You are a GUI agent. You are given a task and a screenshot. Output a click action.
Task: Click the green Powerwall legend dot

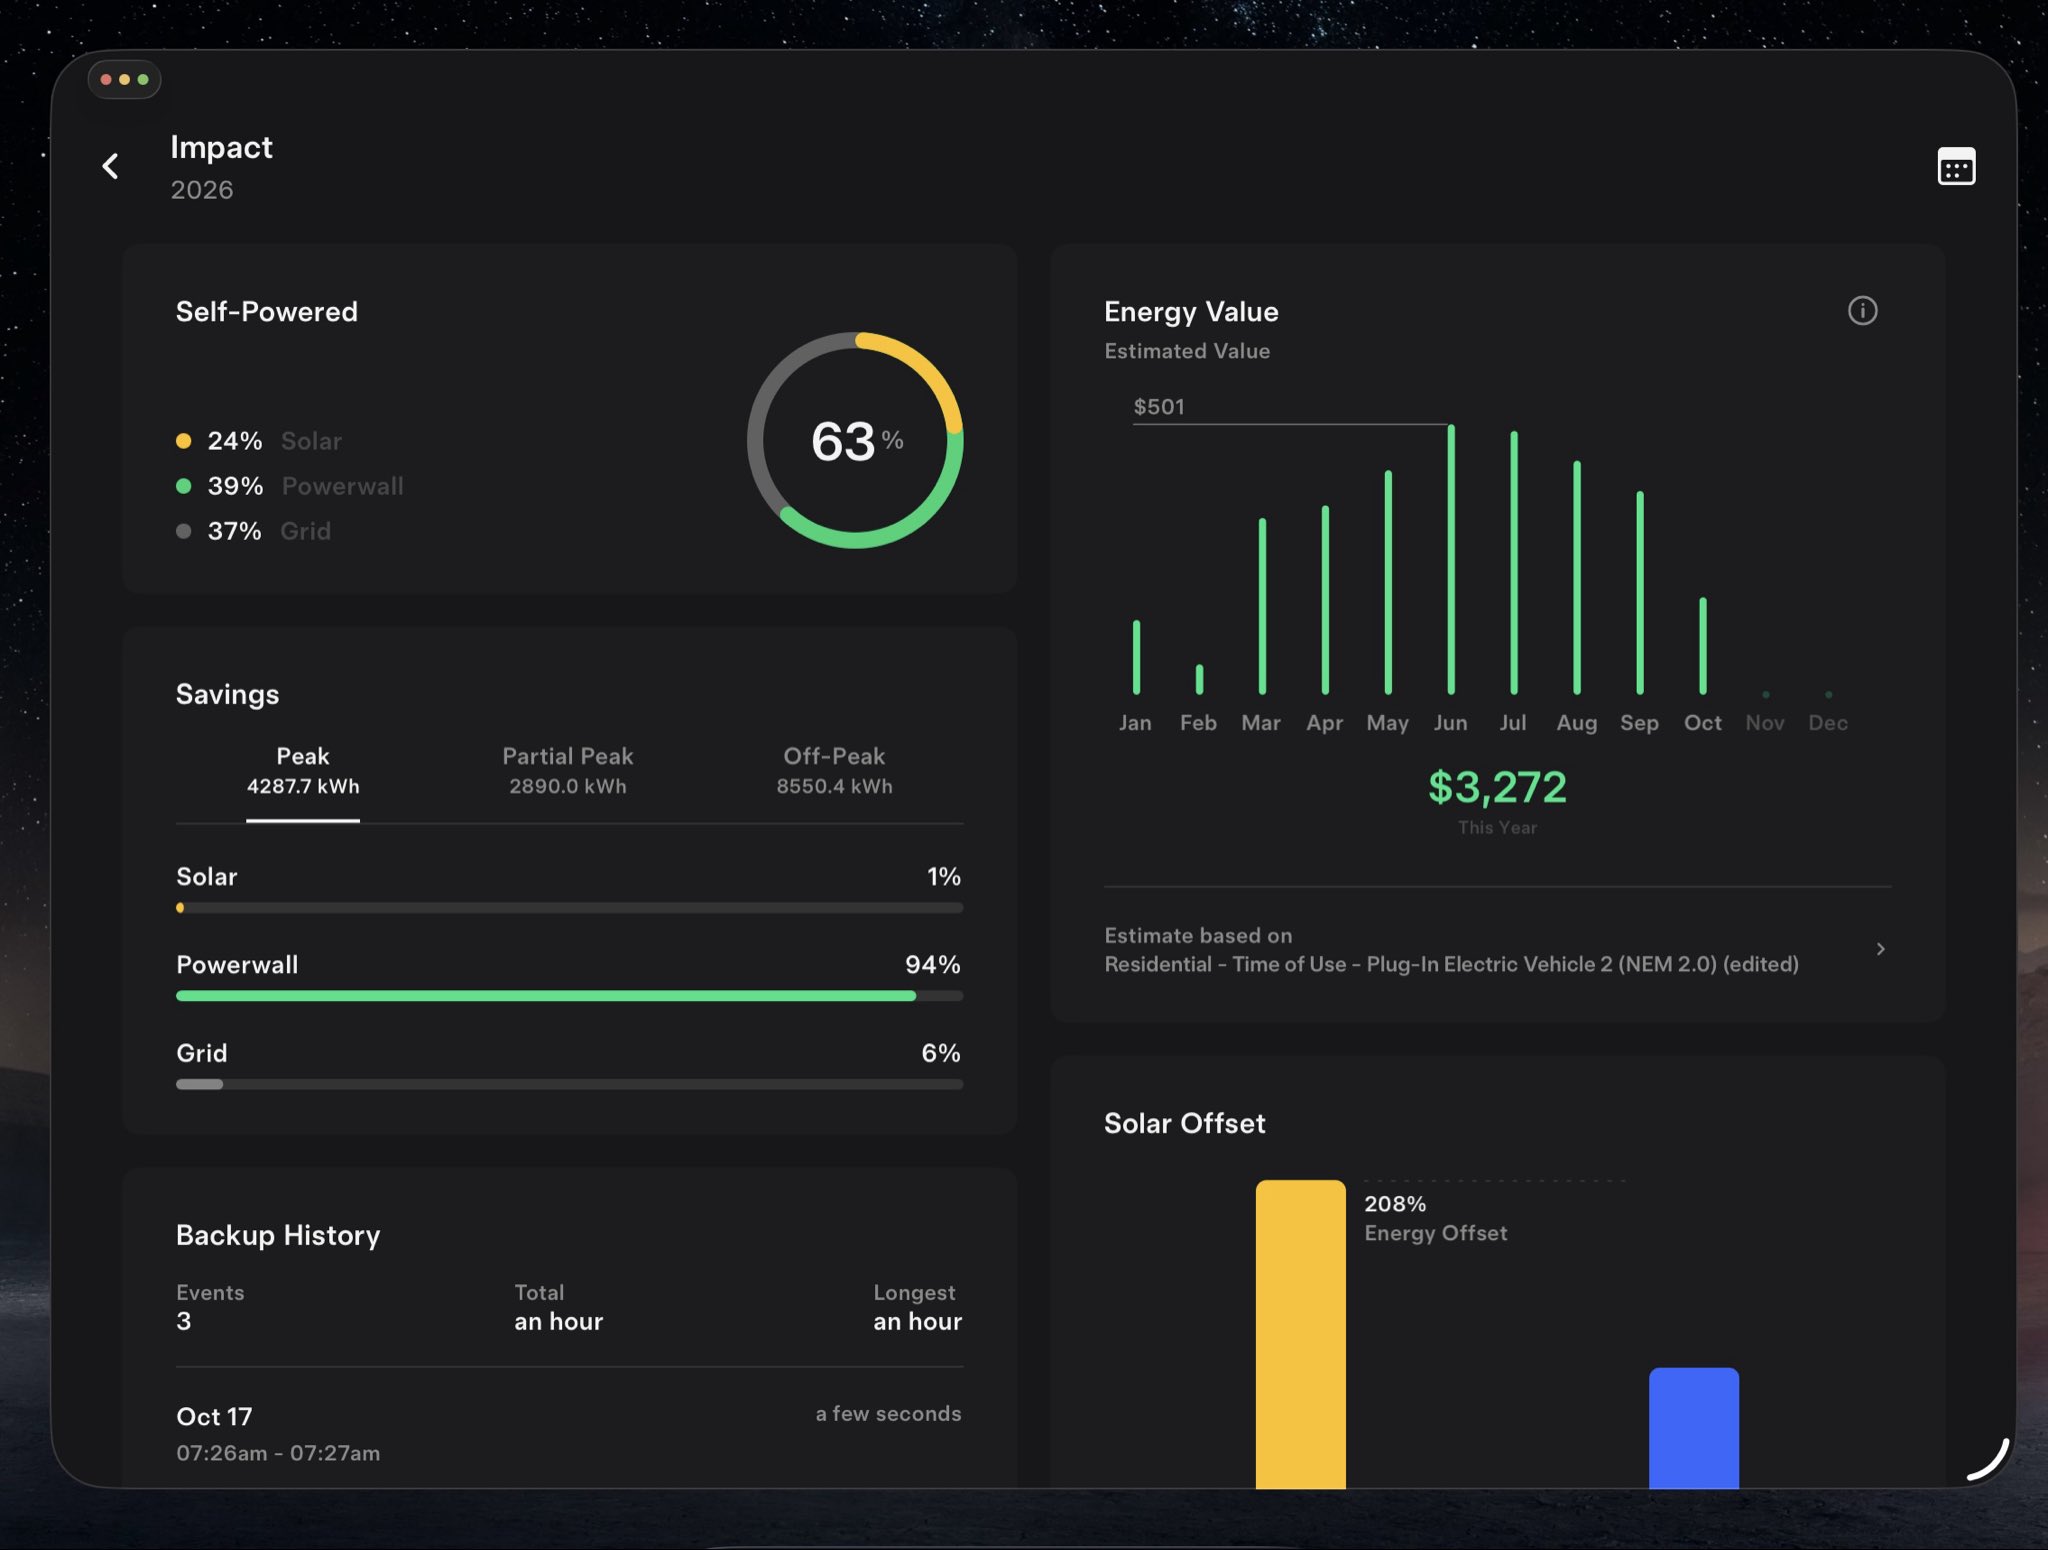(x=183, y=486)
